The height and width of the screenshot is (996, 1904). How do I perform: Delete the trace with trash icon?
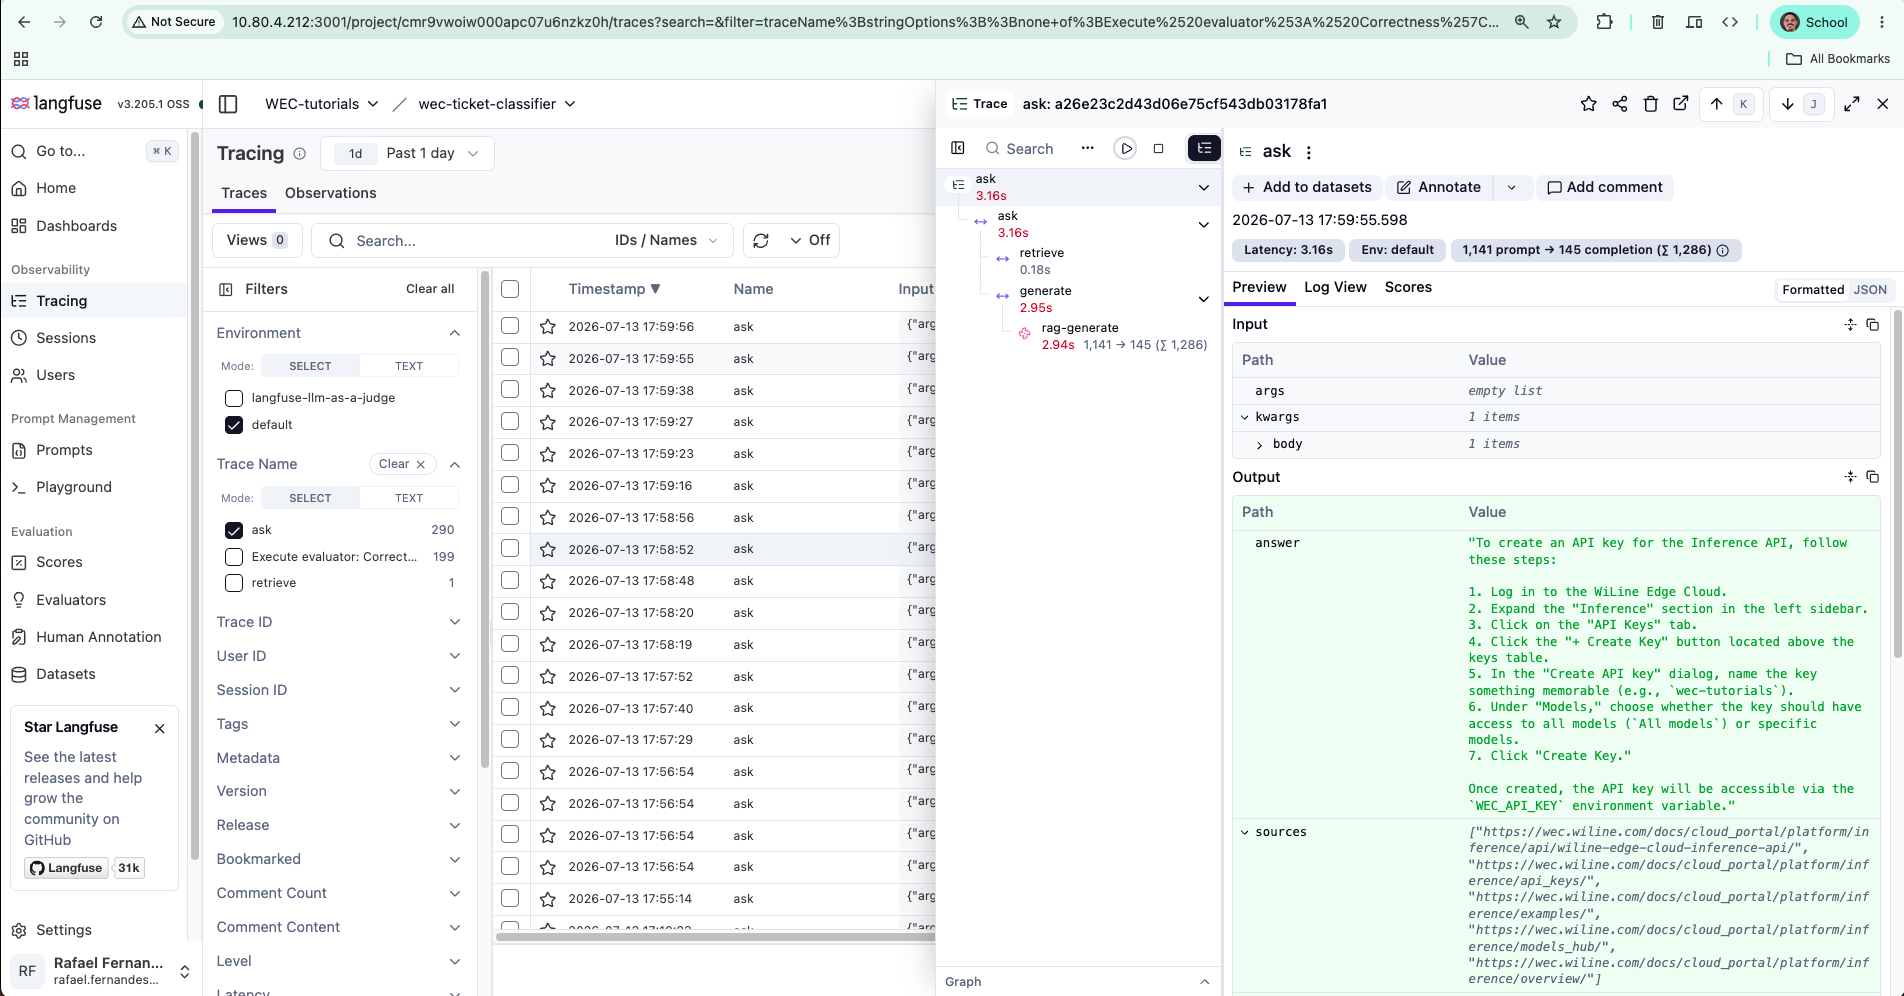click(x=1651, y=104)
